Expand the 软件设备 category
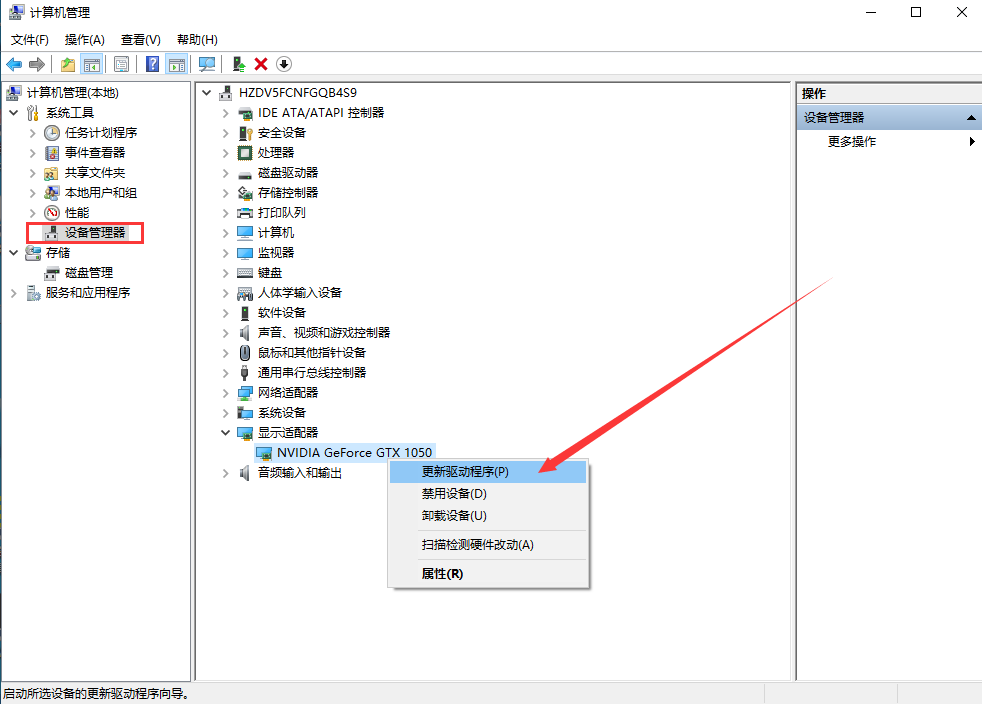 pos(225,313)
